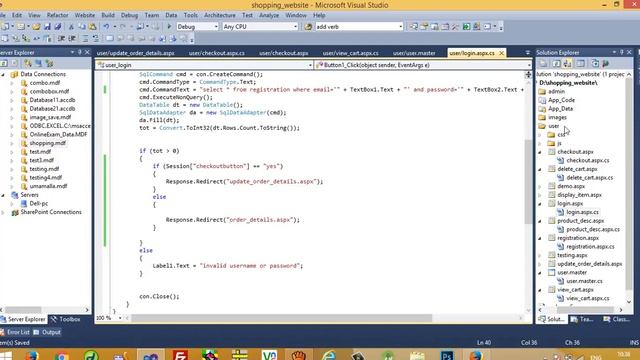
Task: Start debugging with the green play icon
Action: point(169,27)
